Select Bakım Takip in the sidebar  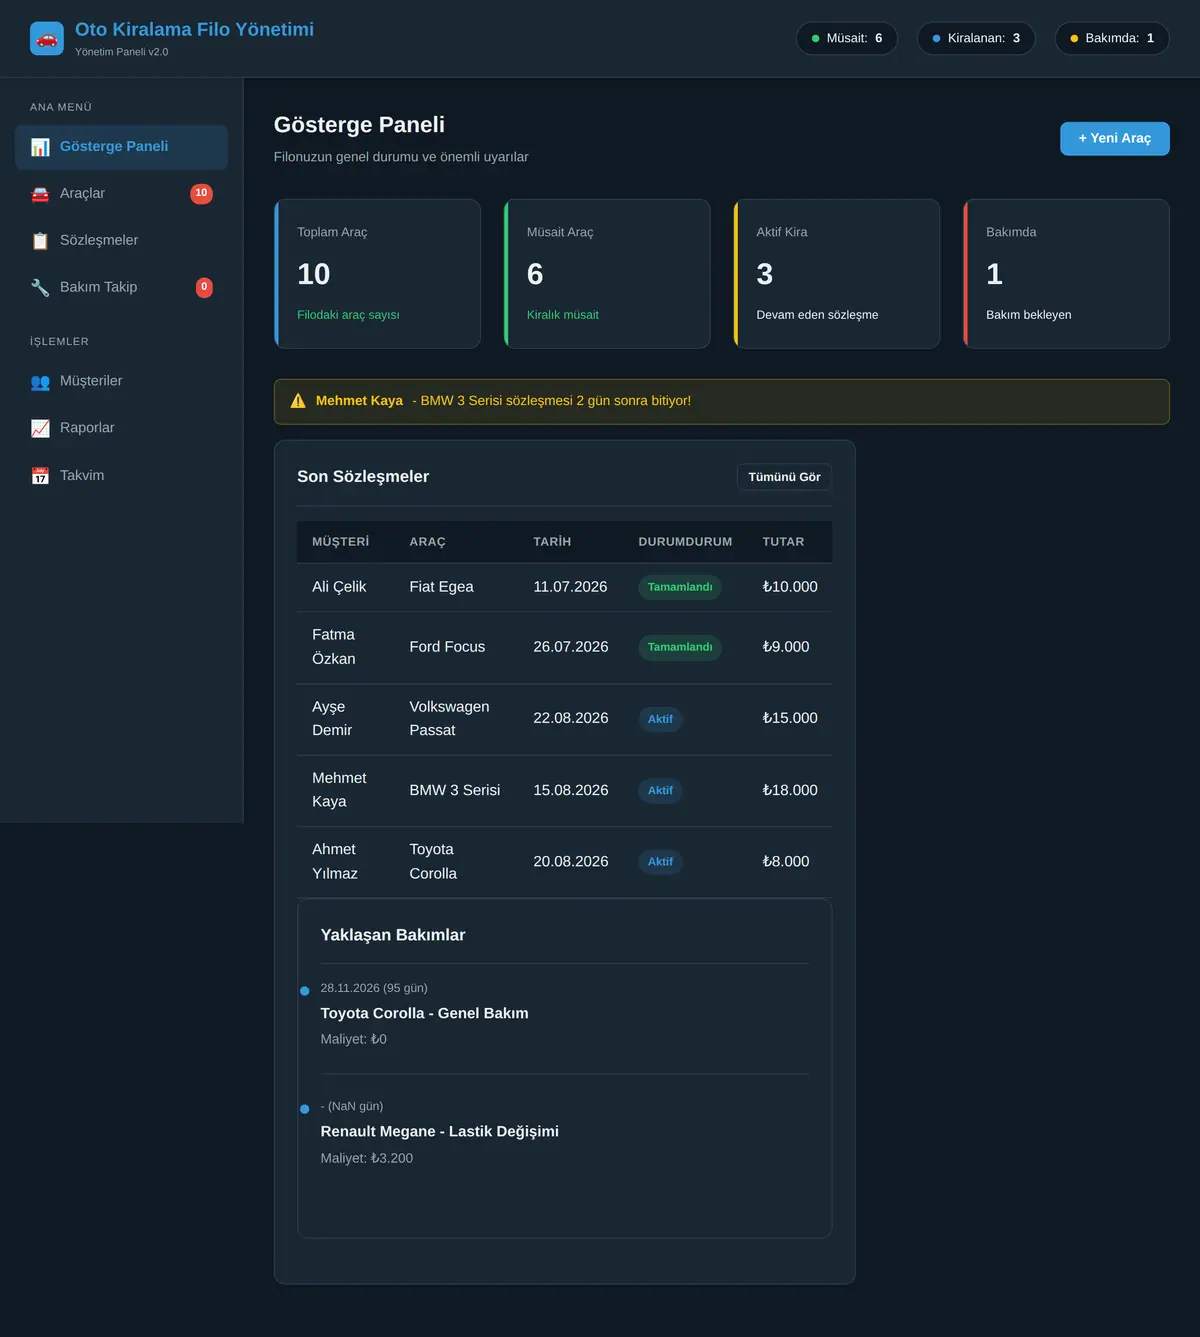(x=121, y=288)
